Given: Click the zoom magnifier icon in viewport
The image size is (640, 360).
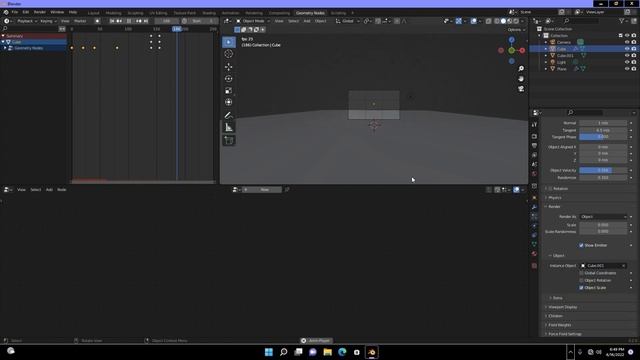Looking at the screenshot, I should [521, 69].
